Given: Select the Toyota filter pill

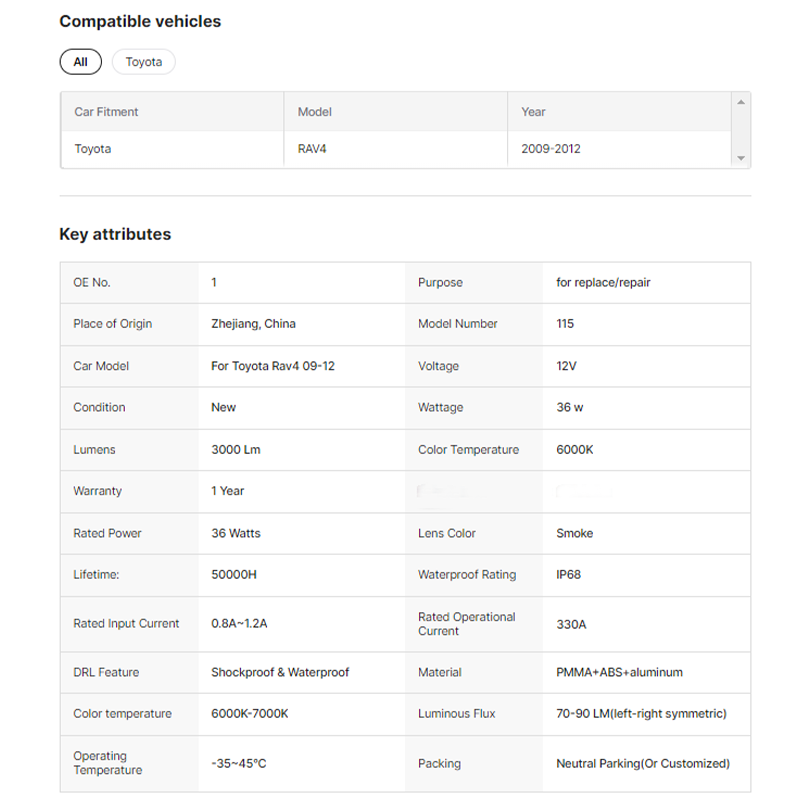Looking at the screenshot, I should 144,62.
